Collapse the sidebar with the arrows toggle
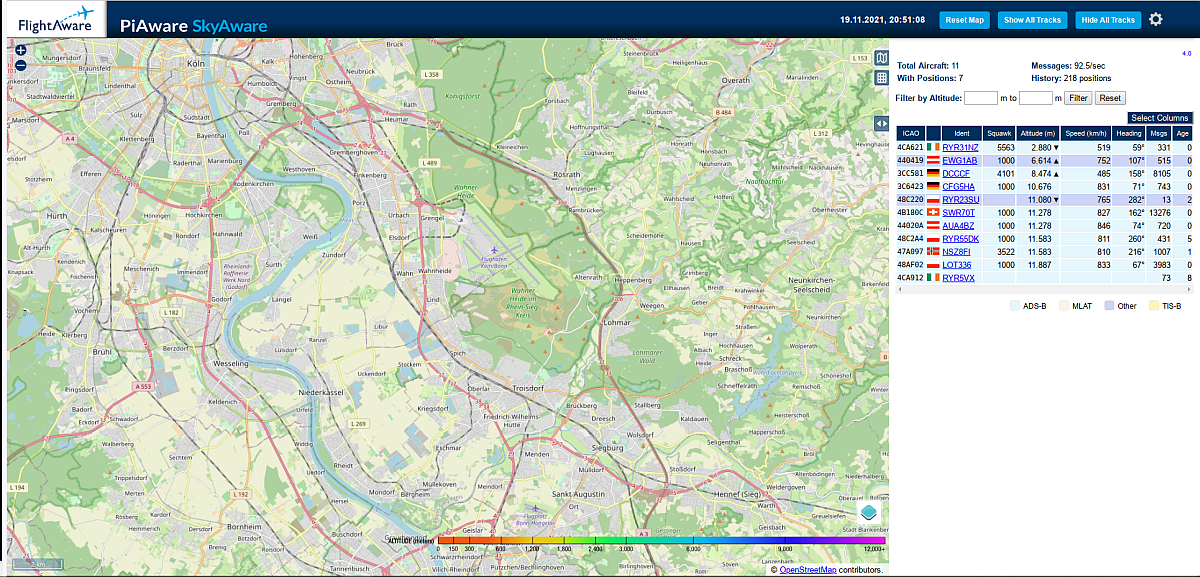Image resolution: width=1200 pixels, height=577 pixels. tap(881, 123)
